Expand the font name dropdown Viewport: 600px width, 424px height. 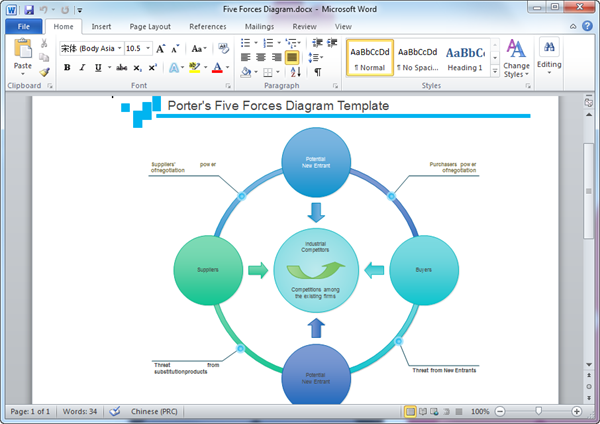click(x=120, y=48)
